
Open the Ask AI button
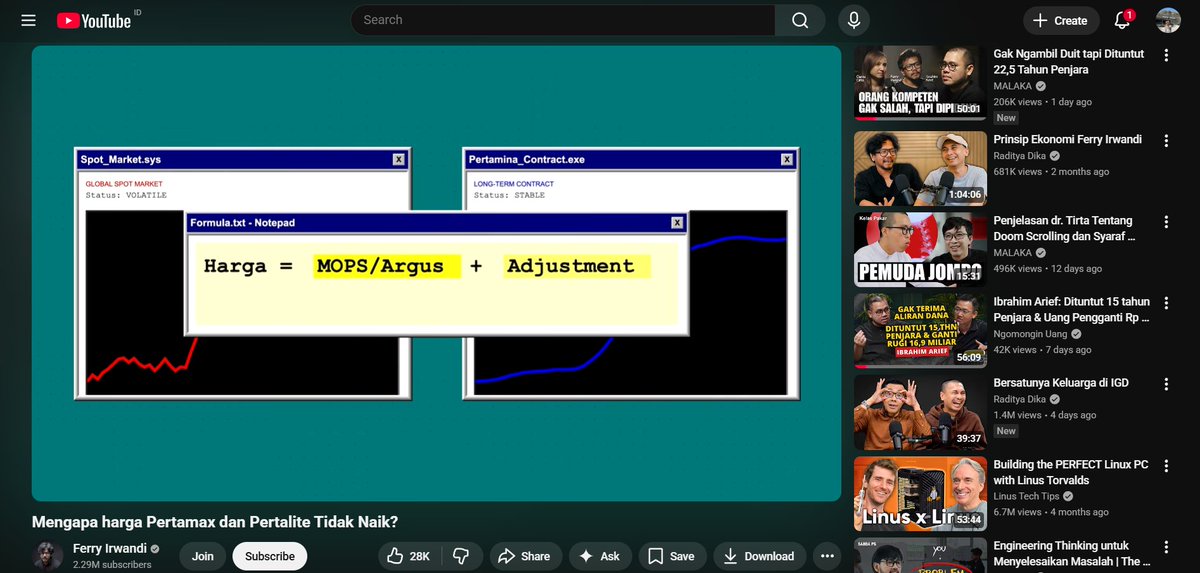click(598, 556)
